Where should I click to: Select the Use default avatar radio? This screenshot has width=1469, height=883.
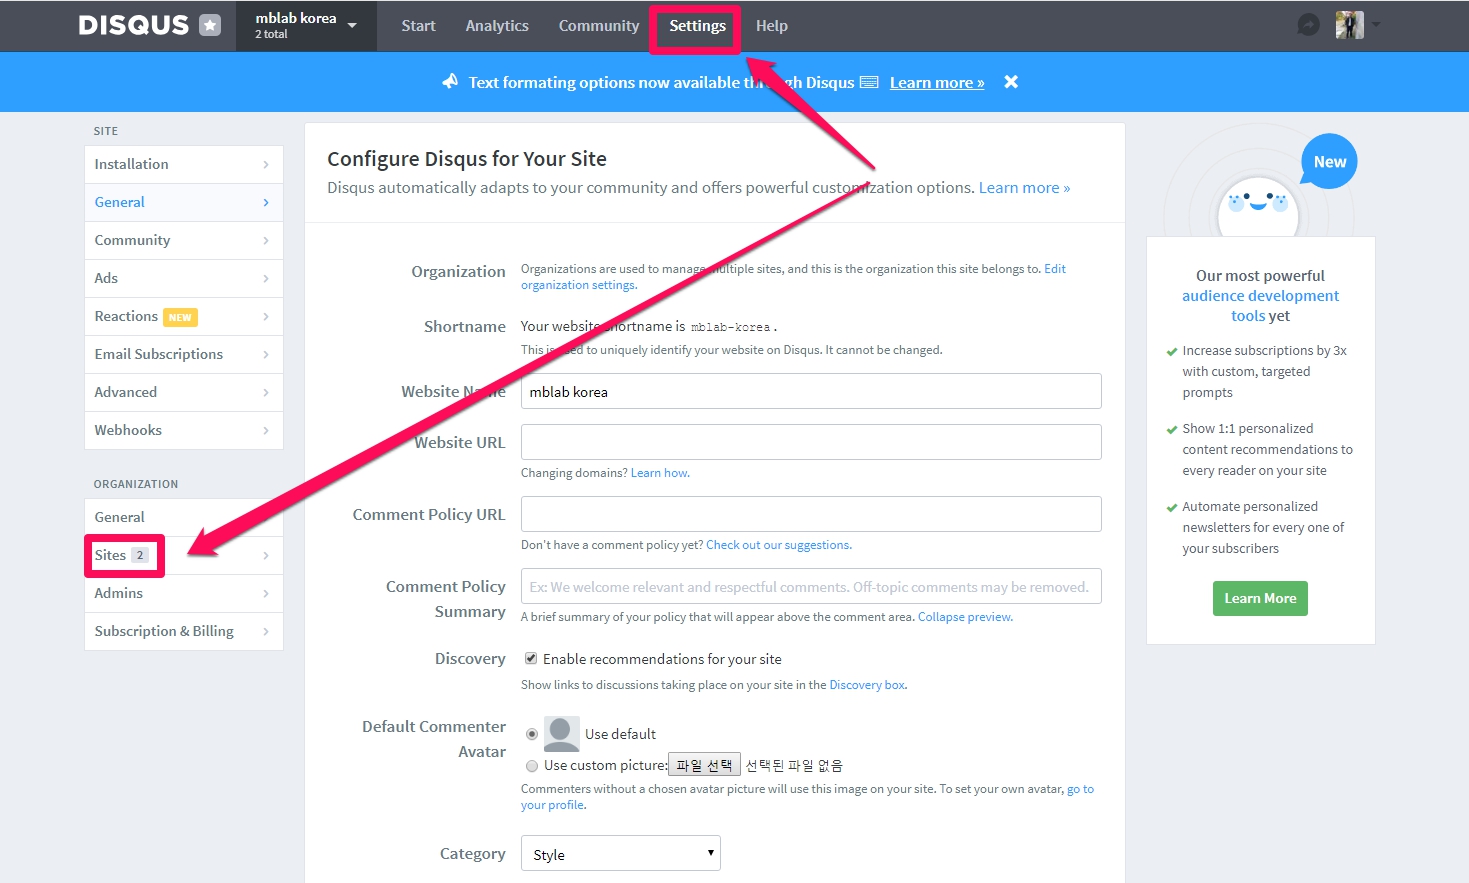532,734
